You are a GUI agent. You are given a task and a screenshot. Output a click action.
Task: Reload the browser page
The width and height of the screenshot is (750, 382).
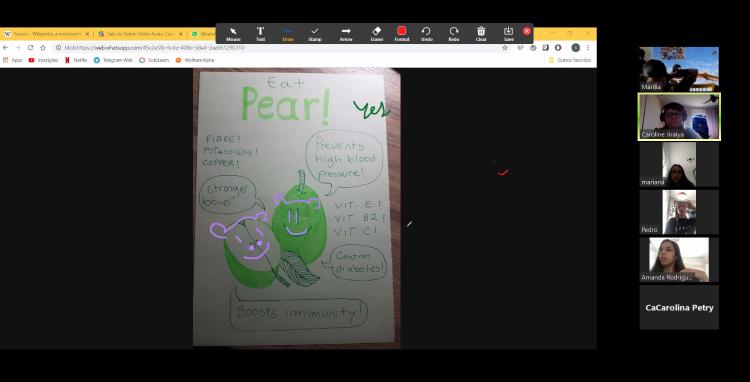pos(30,48)
